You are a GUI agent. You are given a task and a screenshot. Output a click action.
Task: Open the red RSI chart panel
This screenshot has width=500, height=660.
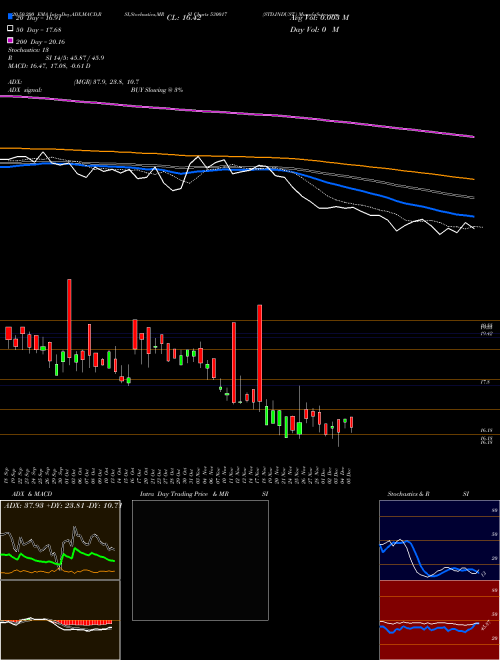click(439, 620)
